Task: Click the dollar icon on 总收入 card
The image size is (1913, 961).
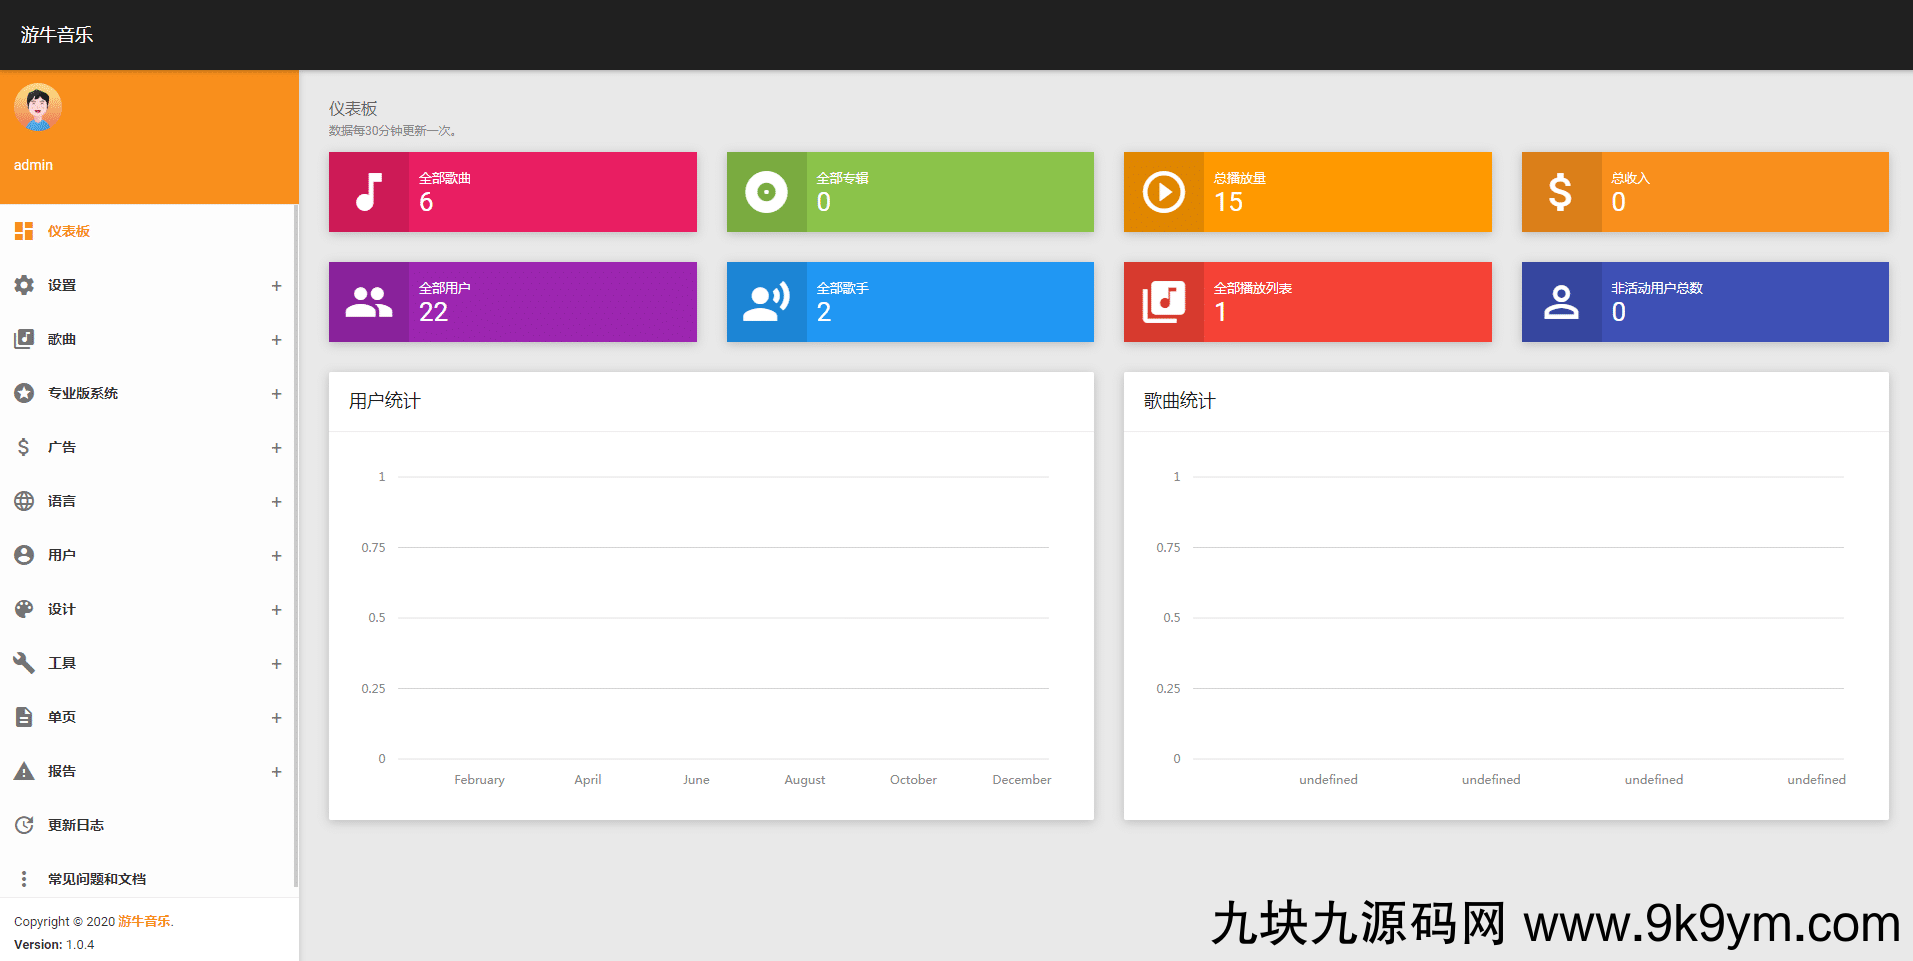Action: tap(1560, 192)
